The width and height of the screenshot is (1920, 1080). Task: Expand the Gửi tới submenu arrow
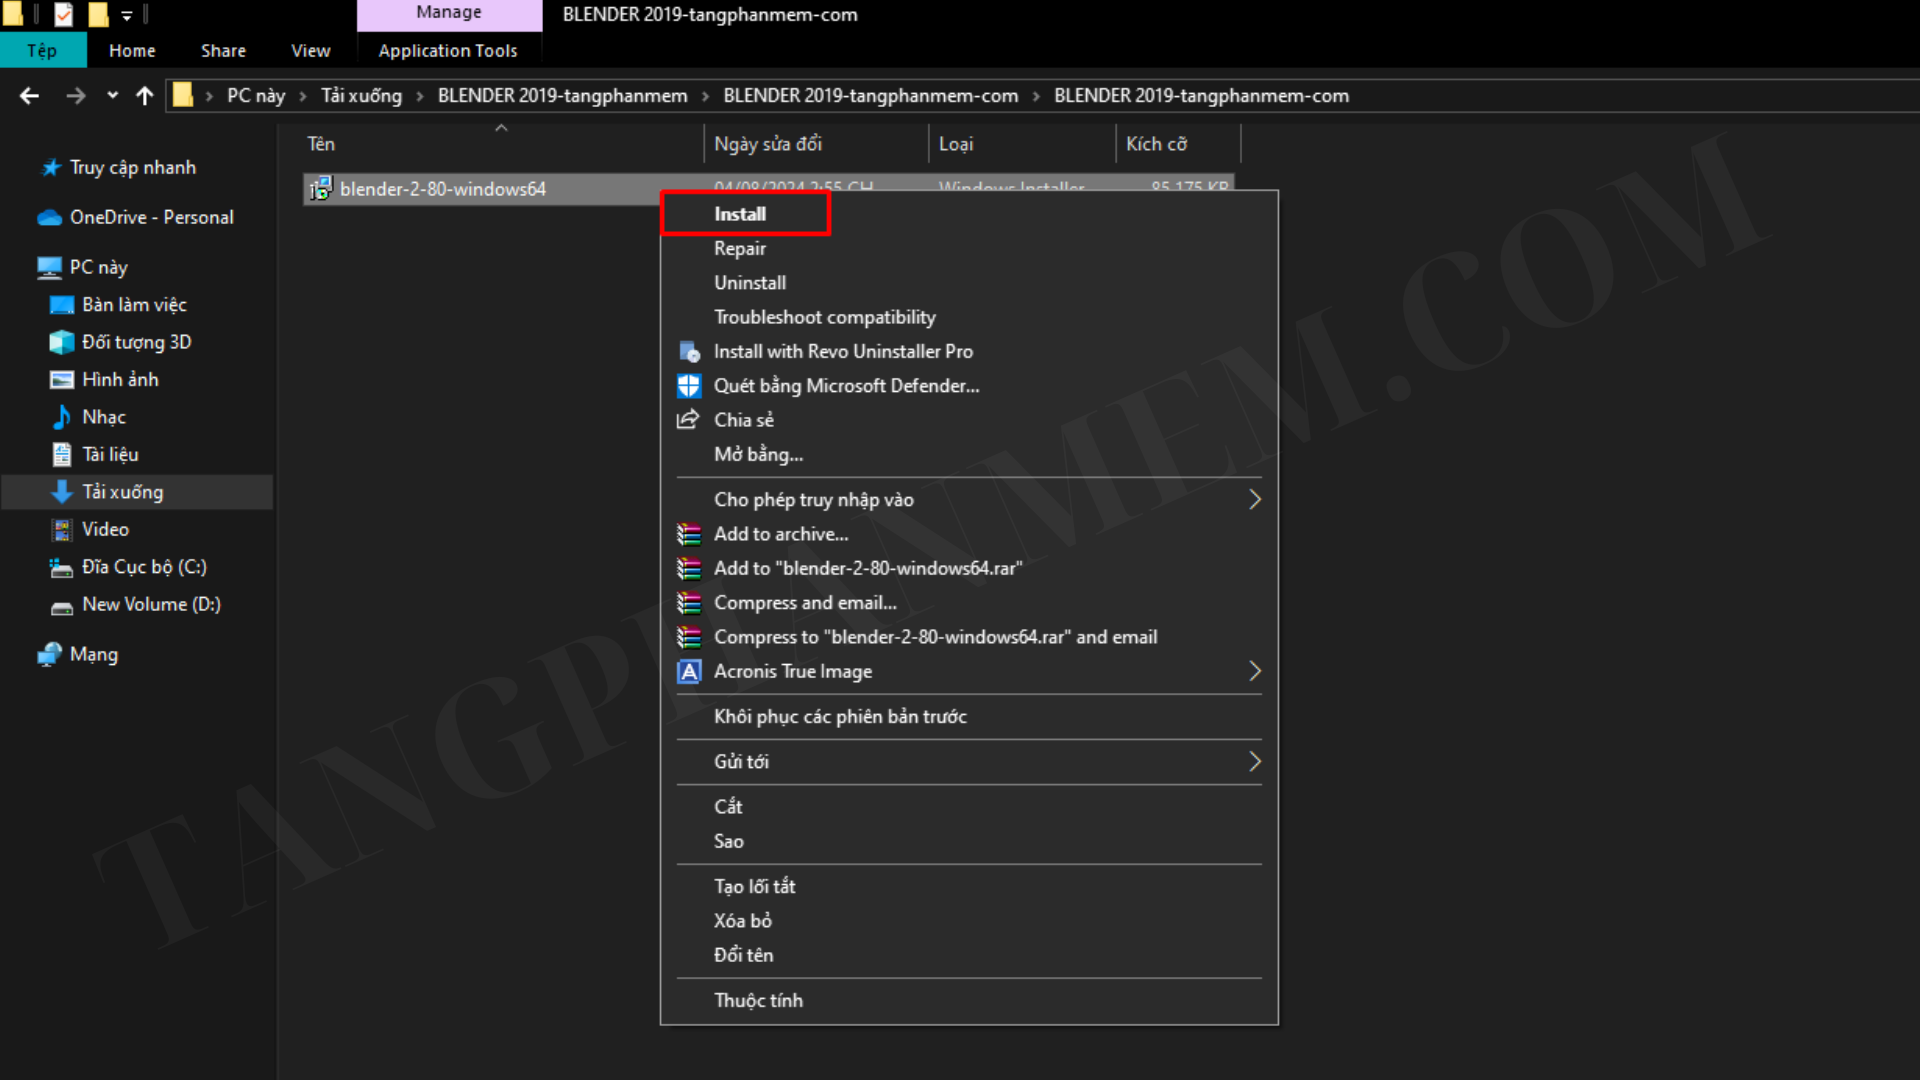(x=1254, y=762)
